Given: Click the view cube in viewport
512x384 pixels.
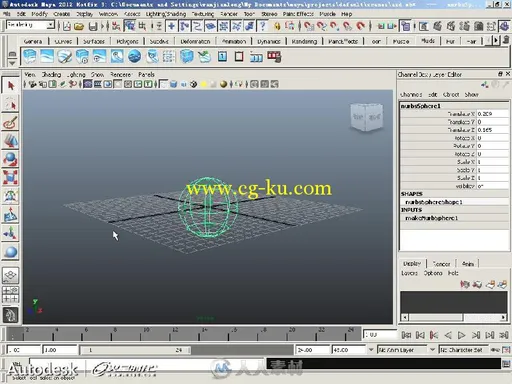Looking at the screenshot, I should pyautogui.click(x=367, y=117).
